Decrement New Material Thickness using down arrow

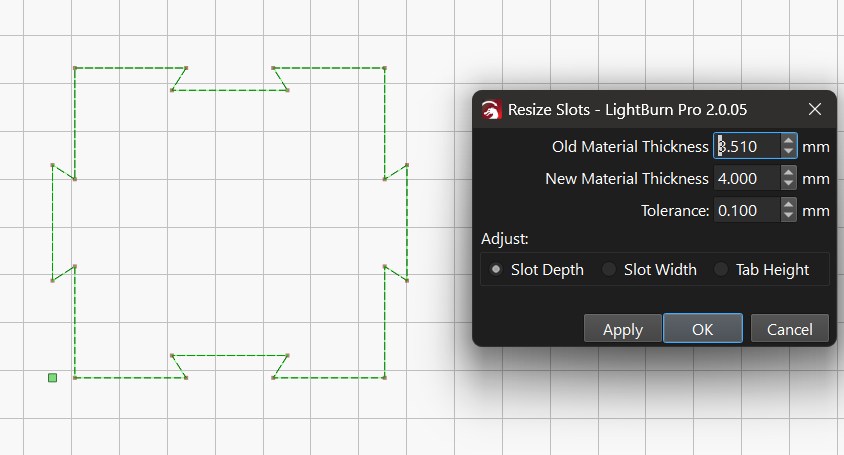point(788,185)
